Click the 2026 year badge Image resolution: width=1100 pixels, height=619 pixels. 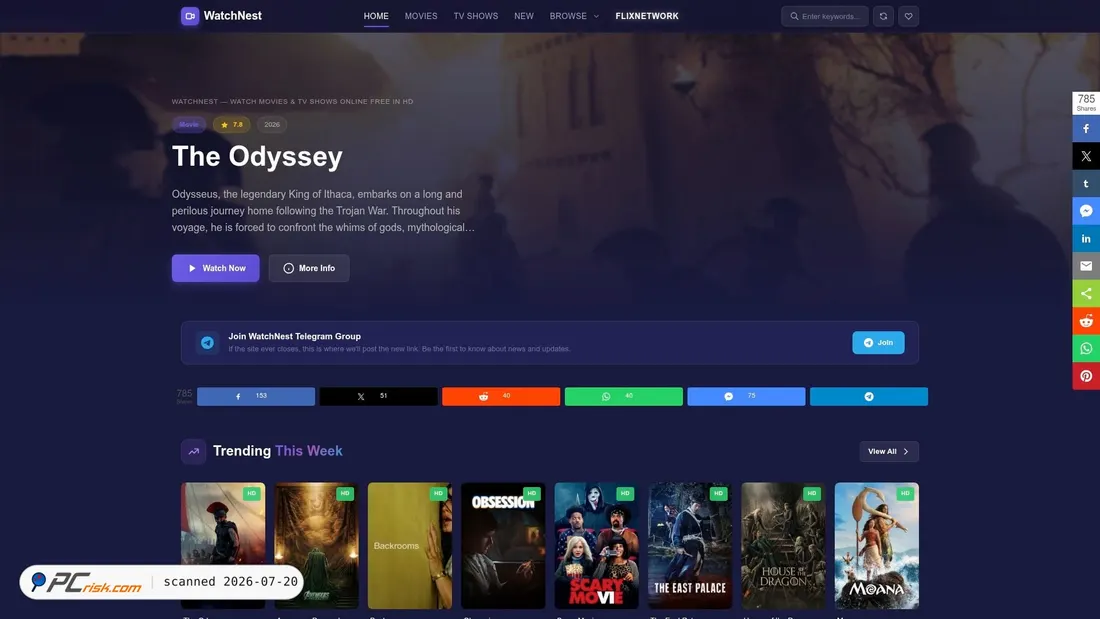(x=271, y=124)
